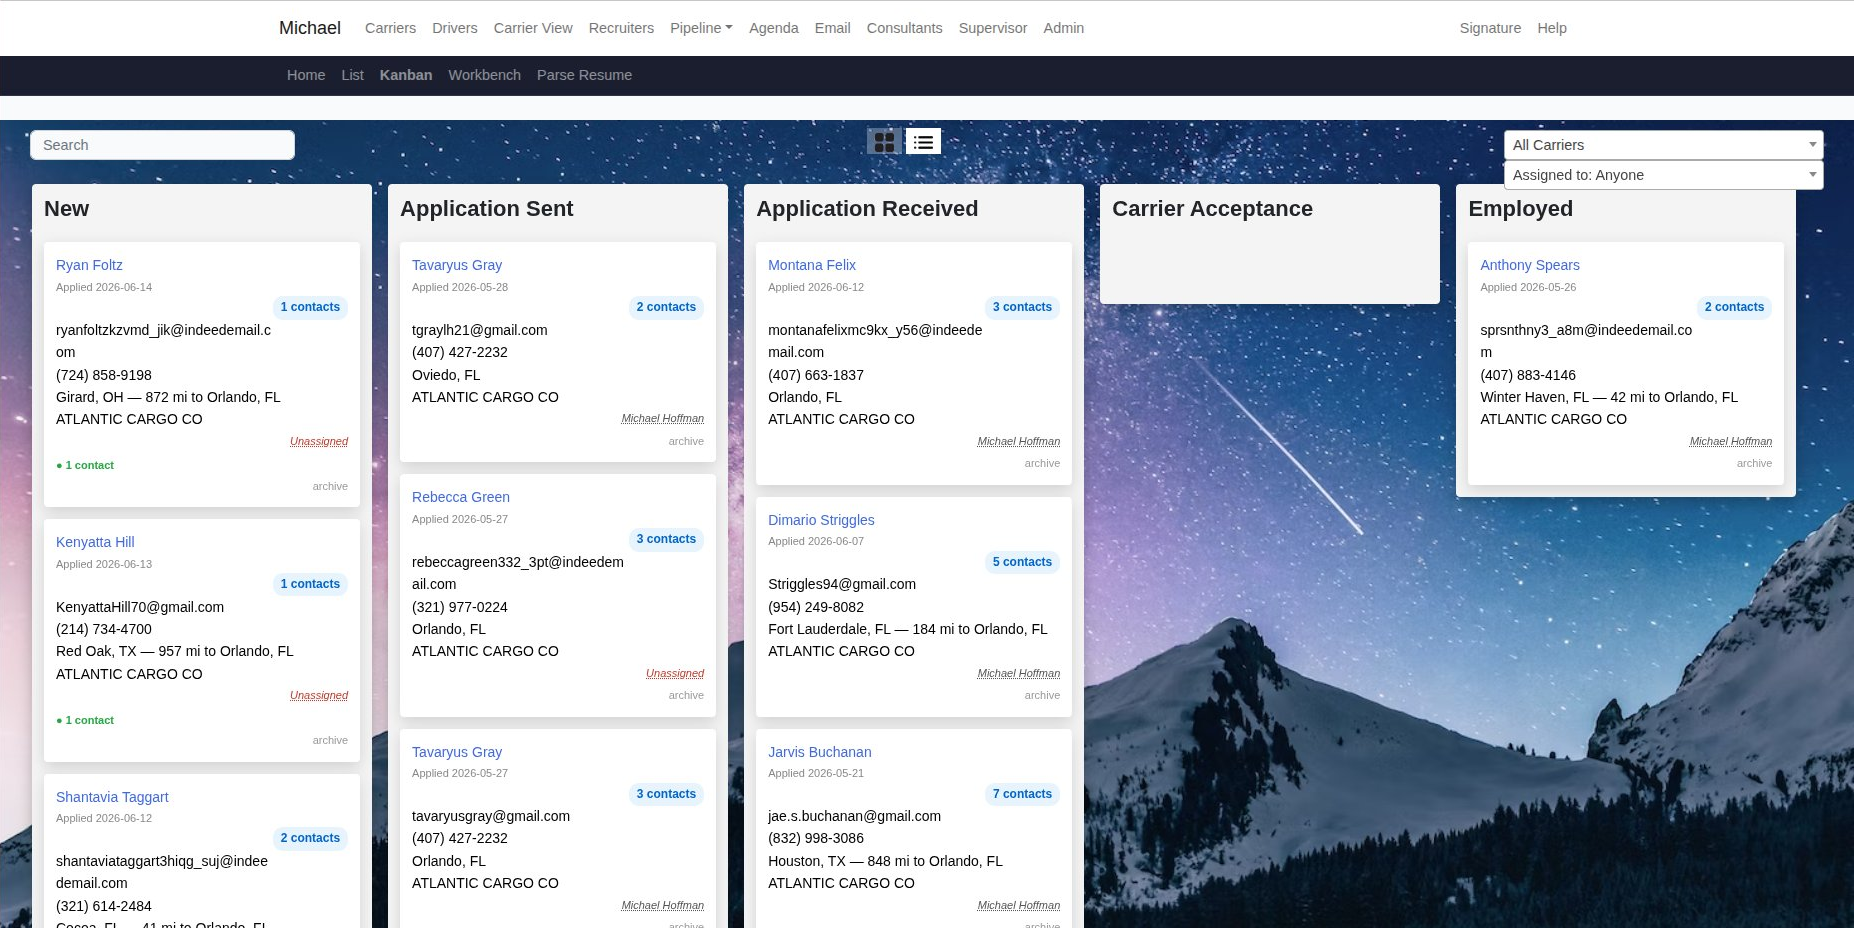This screenshot has width=1854, height=928.
Task: Open Kenyatta Hill's profile
Action: point(95,542)
